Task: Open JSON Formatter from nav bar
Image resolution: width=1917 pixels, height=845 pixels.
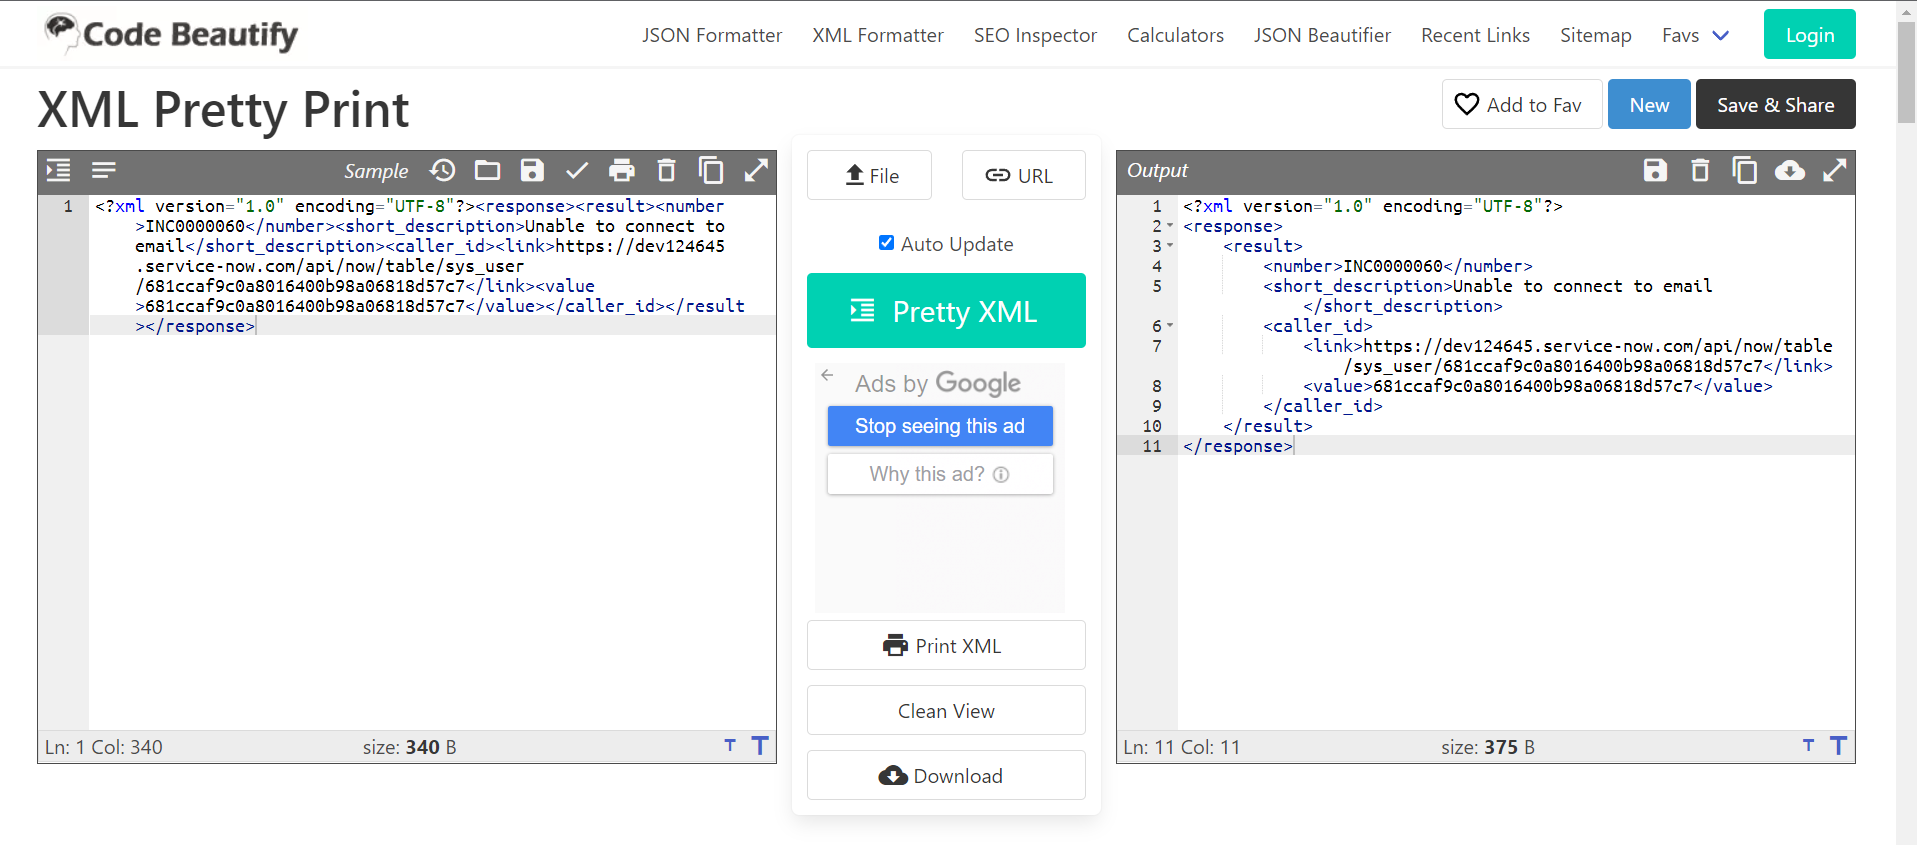Action: (x=712, y=35)
